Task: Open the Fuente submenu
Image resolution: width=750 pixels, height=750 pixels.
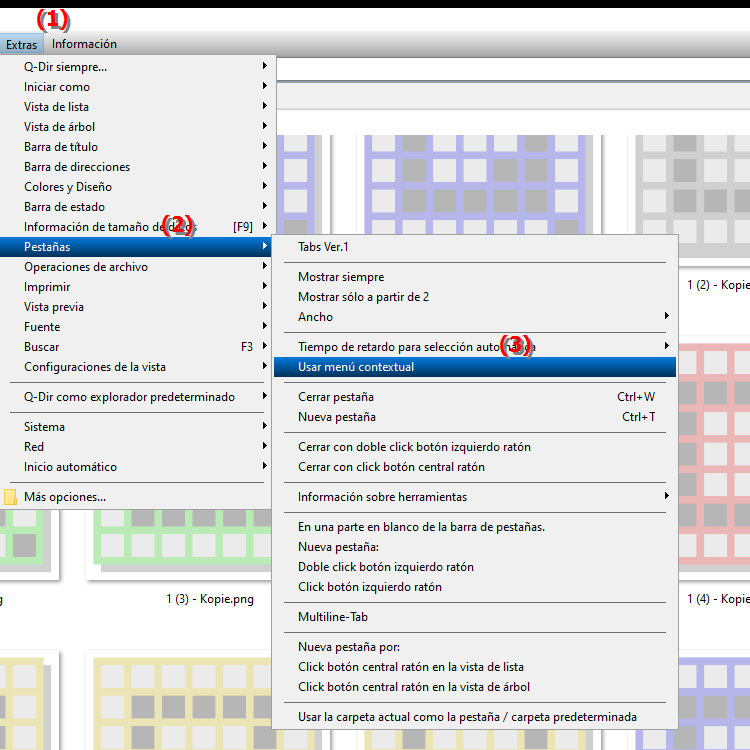Action: [x=137, y=327]
